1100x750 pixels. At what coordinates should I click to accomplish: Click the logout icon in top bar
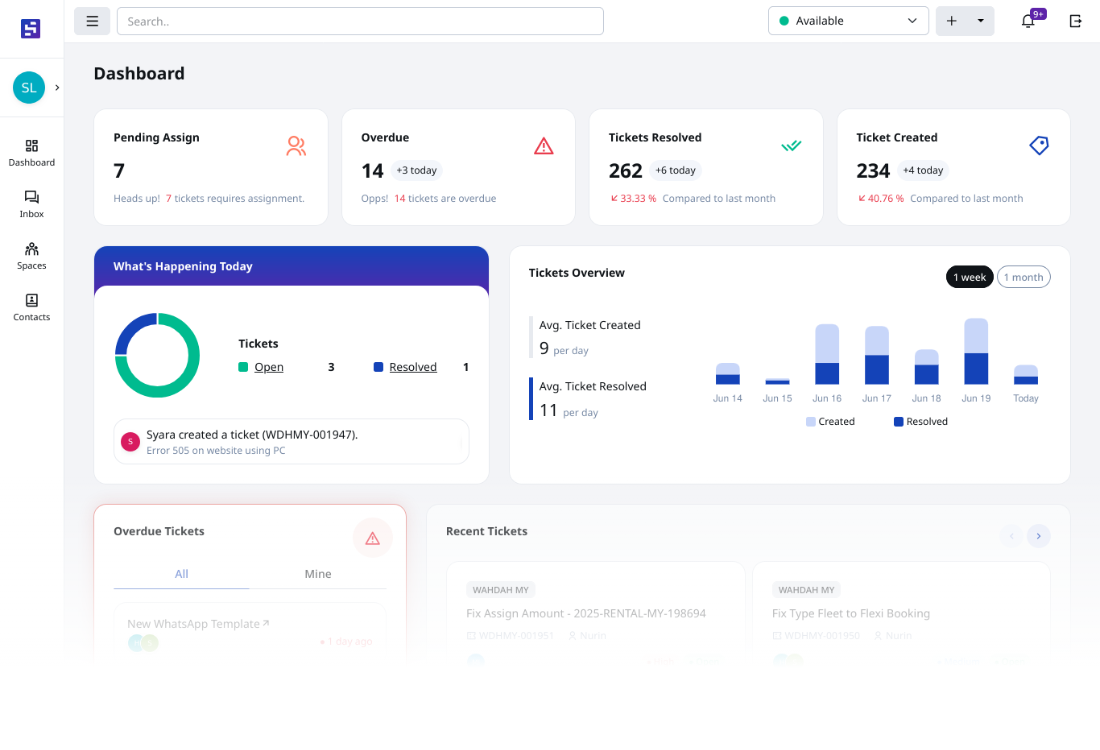1076,21
